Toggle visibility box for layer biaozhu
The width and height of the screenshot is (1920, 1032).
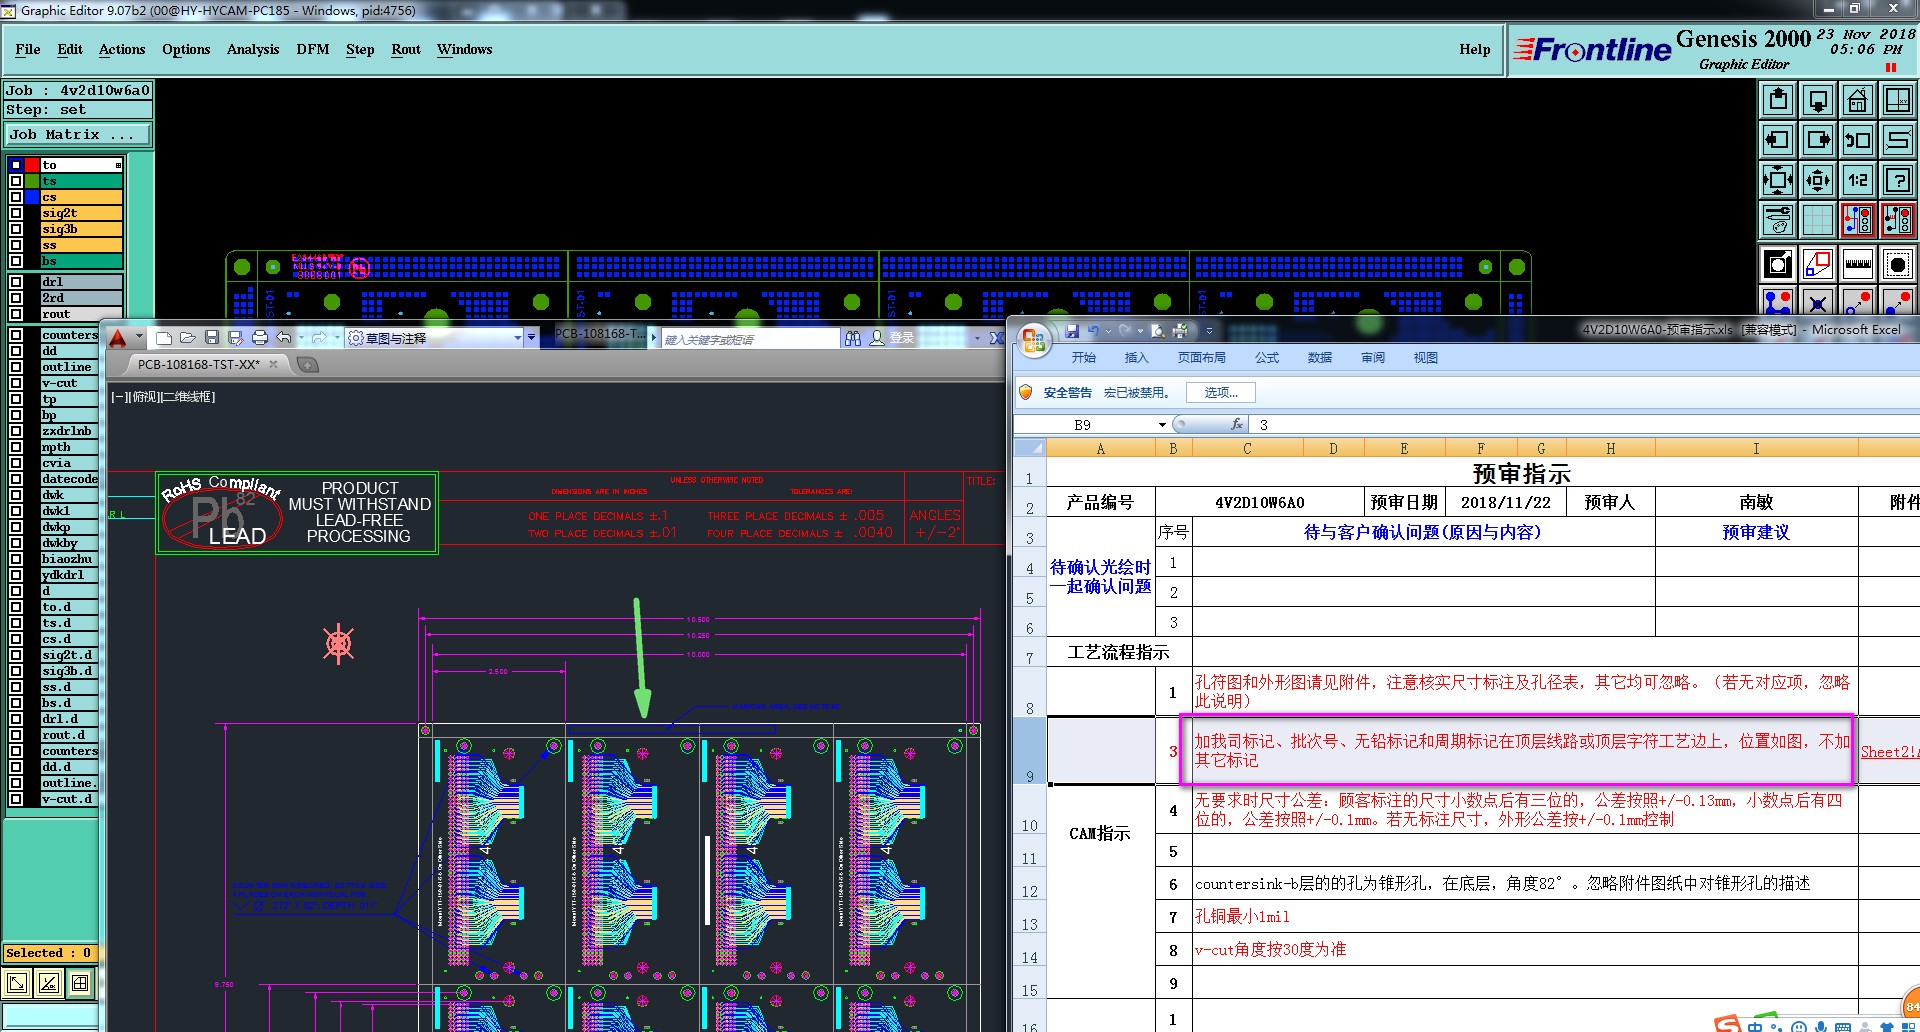point(16,559)
